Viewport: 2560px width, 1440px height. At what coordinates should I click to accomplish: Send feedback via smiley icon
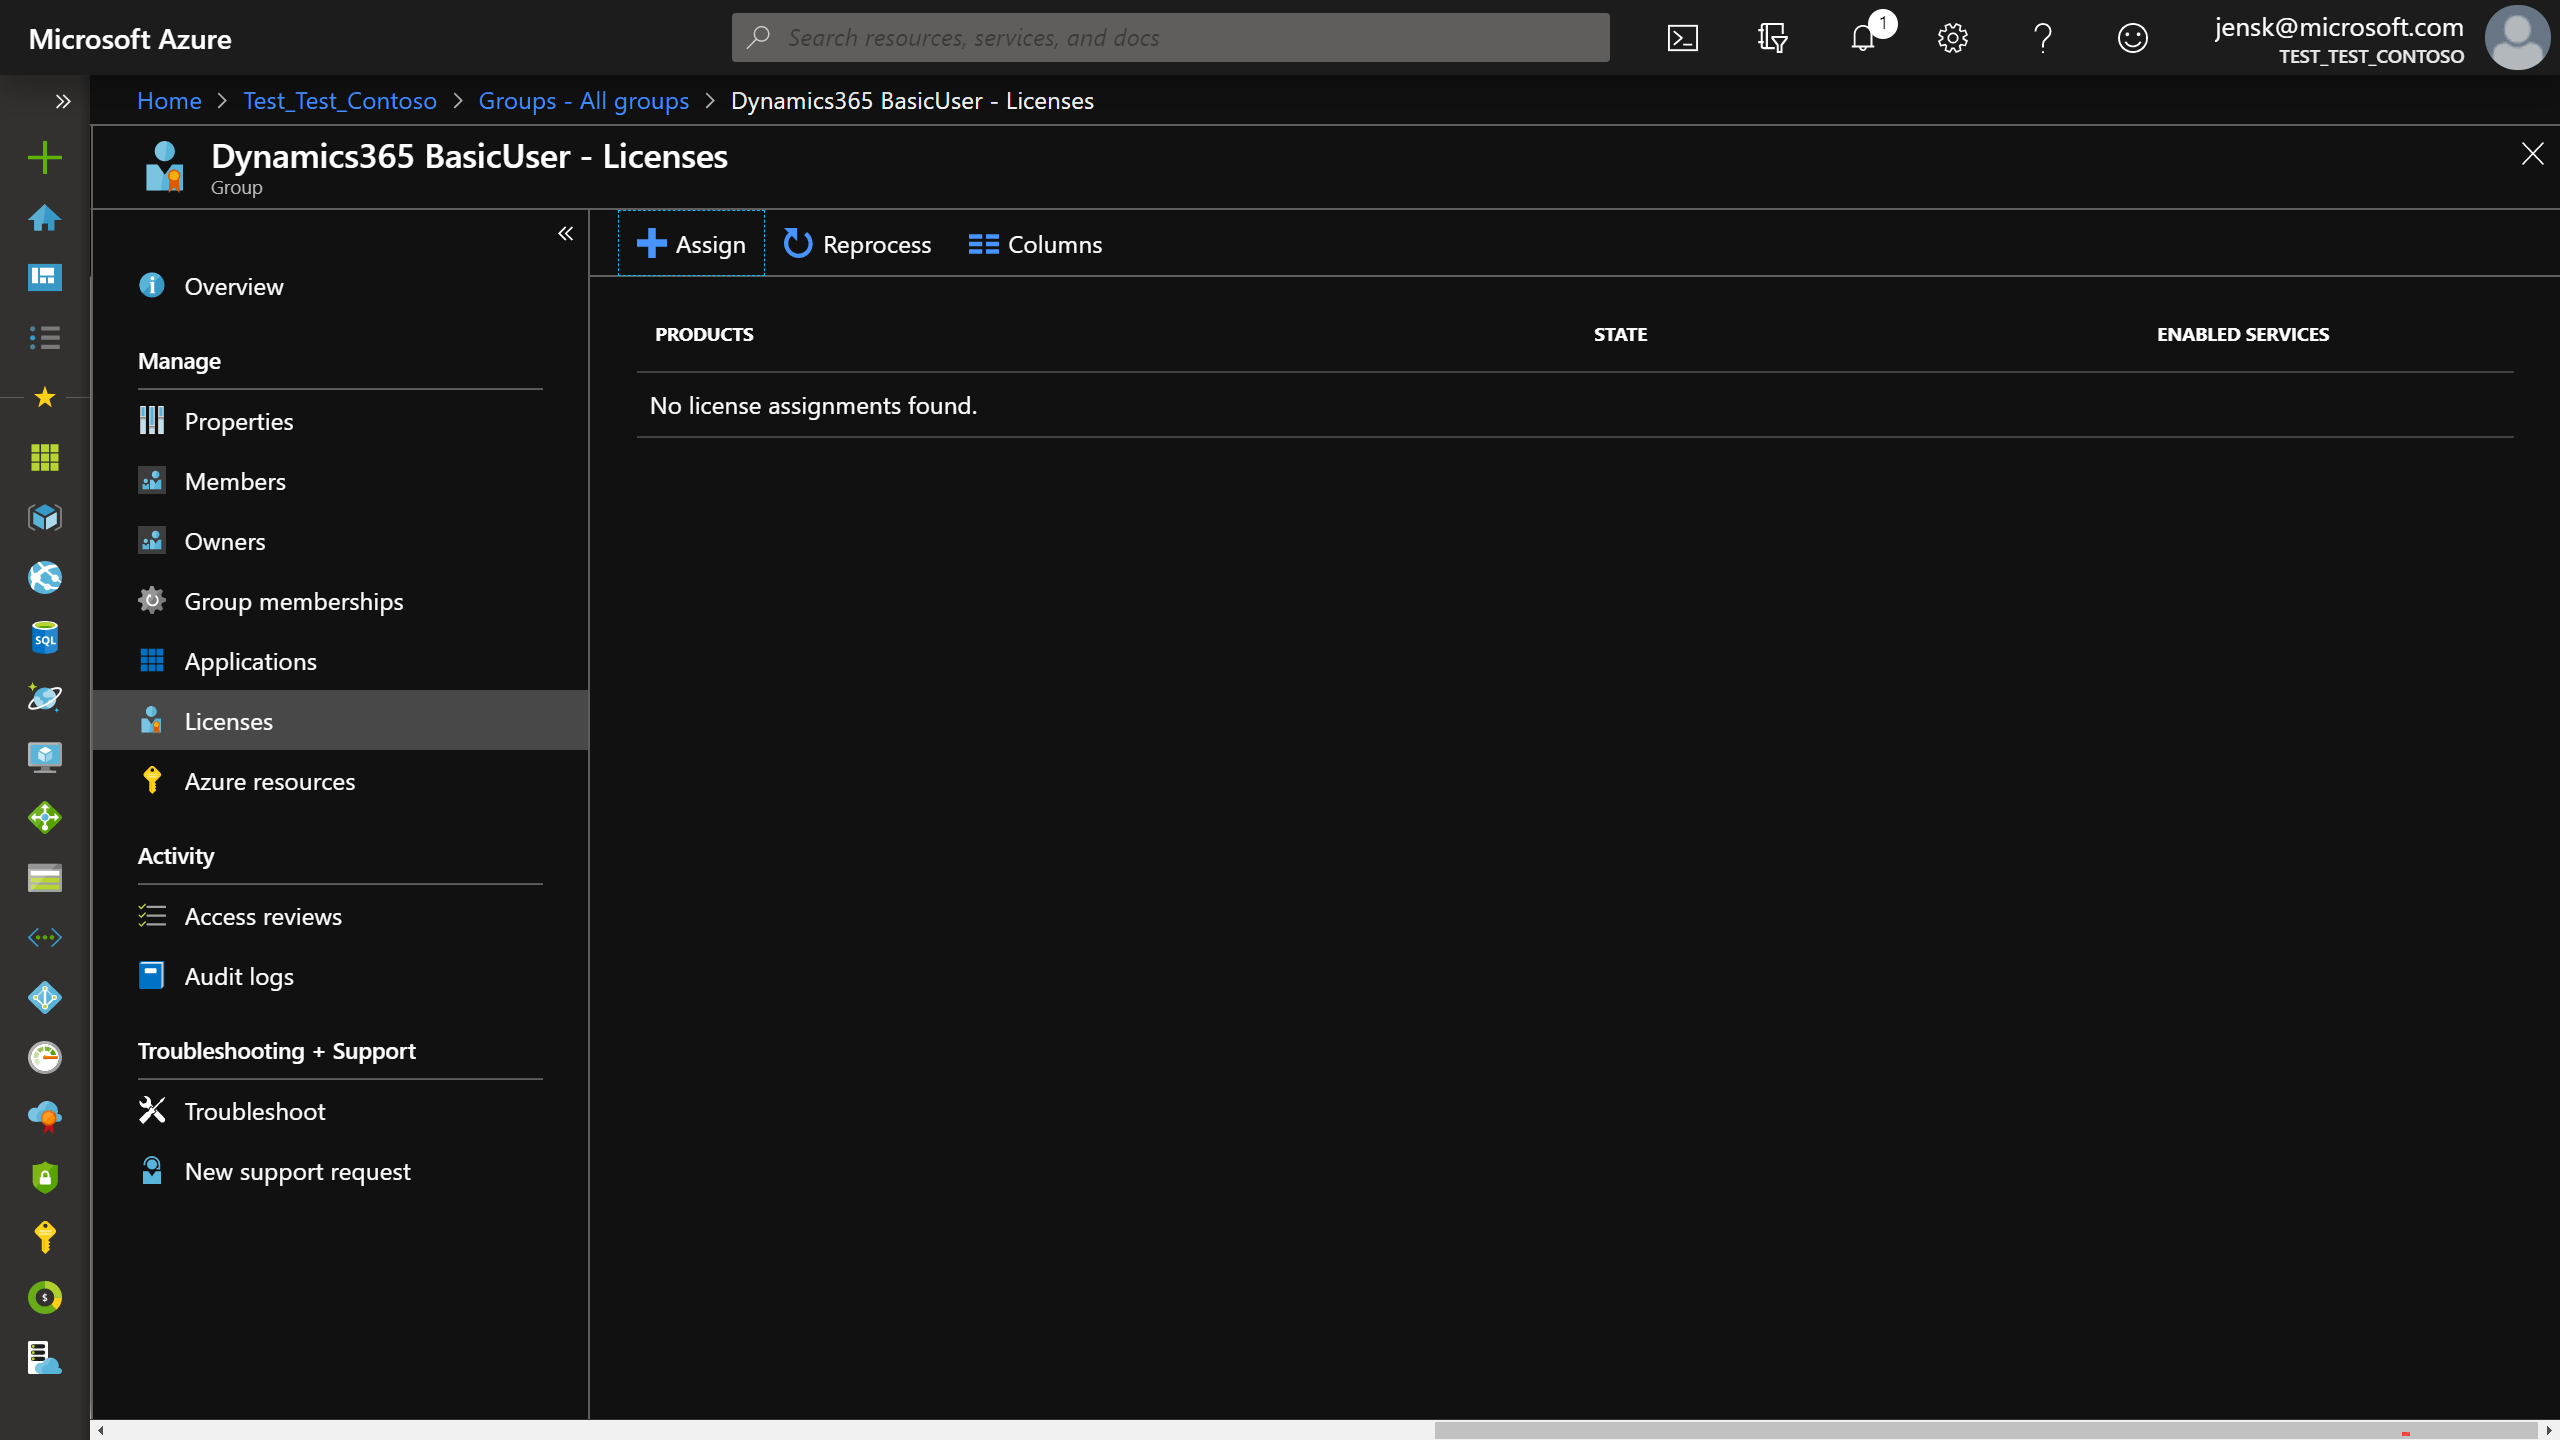tap(2132, 38)
